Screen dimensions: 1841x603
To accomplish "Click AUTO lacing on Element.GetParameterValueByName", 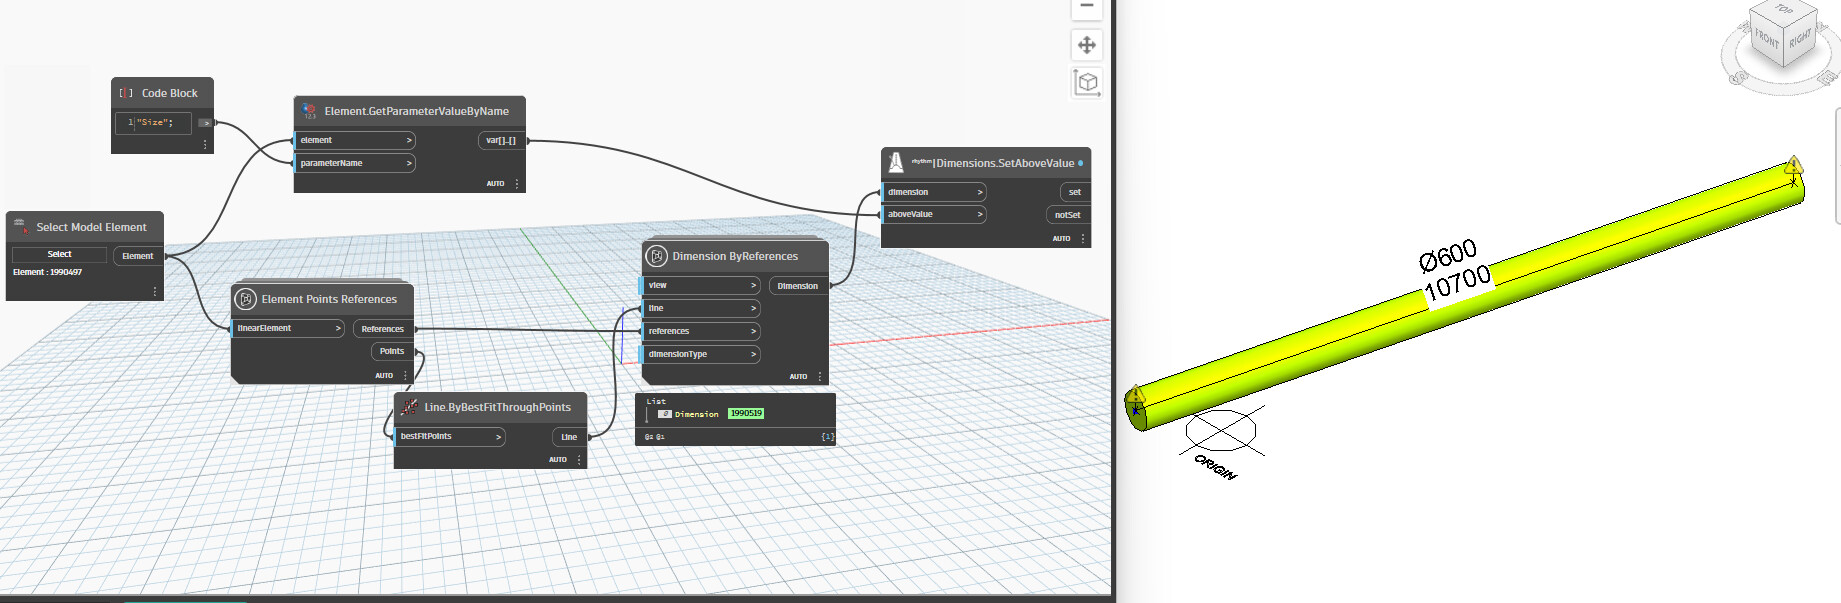I will click(x=496, y=184).
